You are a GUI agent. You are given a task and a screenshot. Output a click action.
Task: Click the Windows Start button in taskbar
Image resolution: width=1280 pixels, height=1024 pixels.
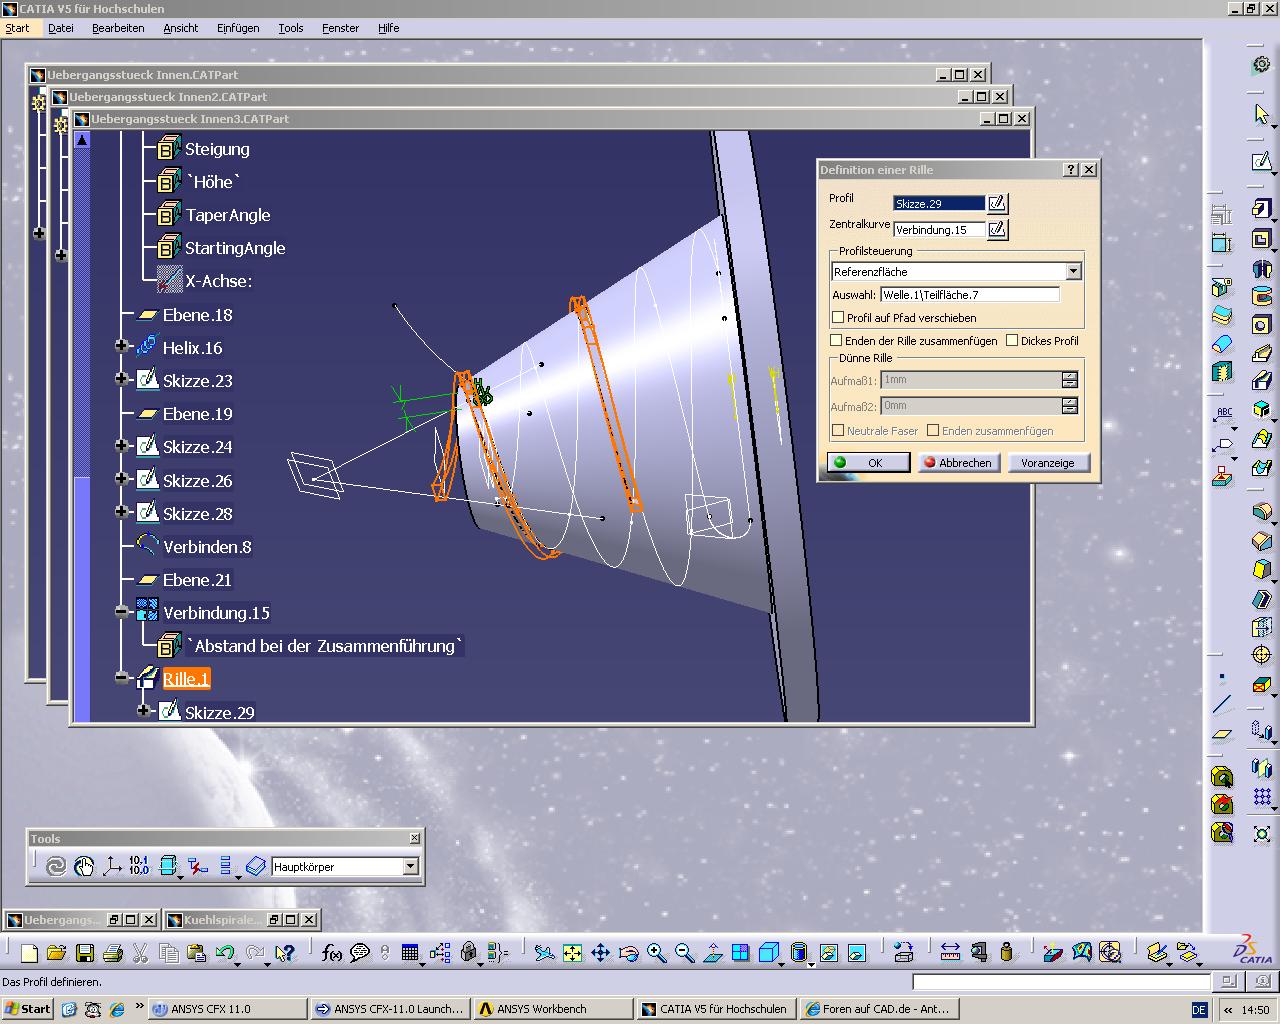[x=27, y=1009]
